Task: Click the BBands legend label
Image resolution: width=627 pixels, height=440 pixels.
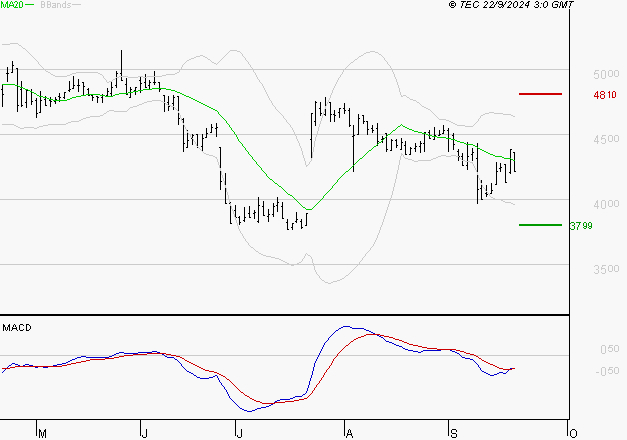Action: [56, 5]
